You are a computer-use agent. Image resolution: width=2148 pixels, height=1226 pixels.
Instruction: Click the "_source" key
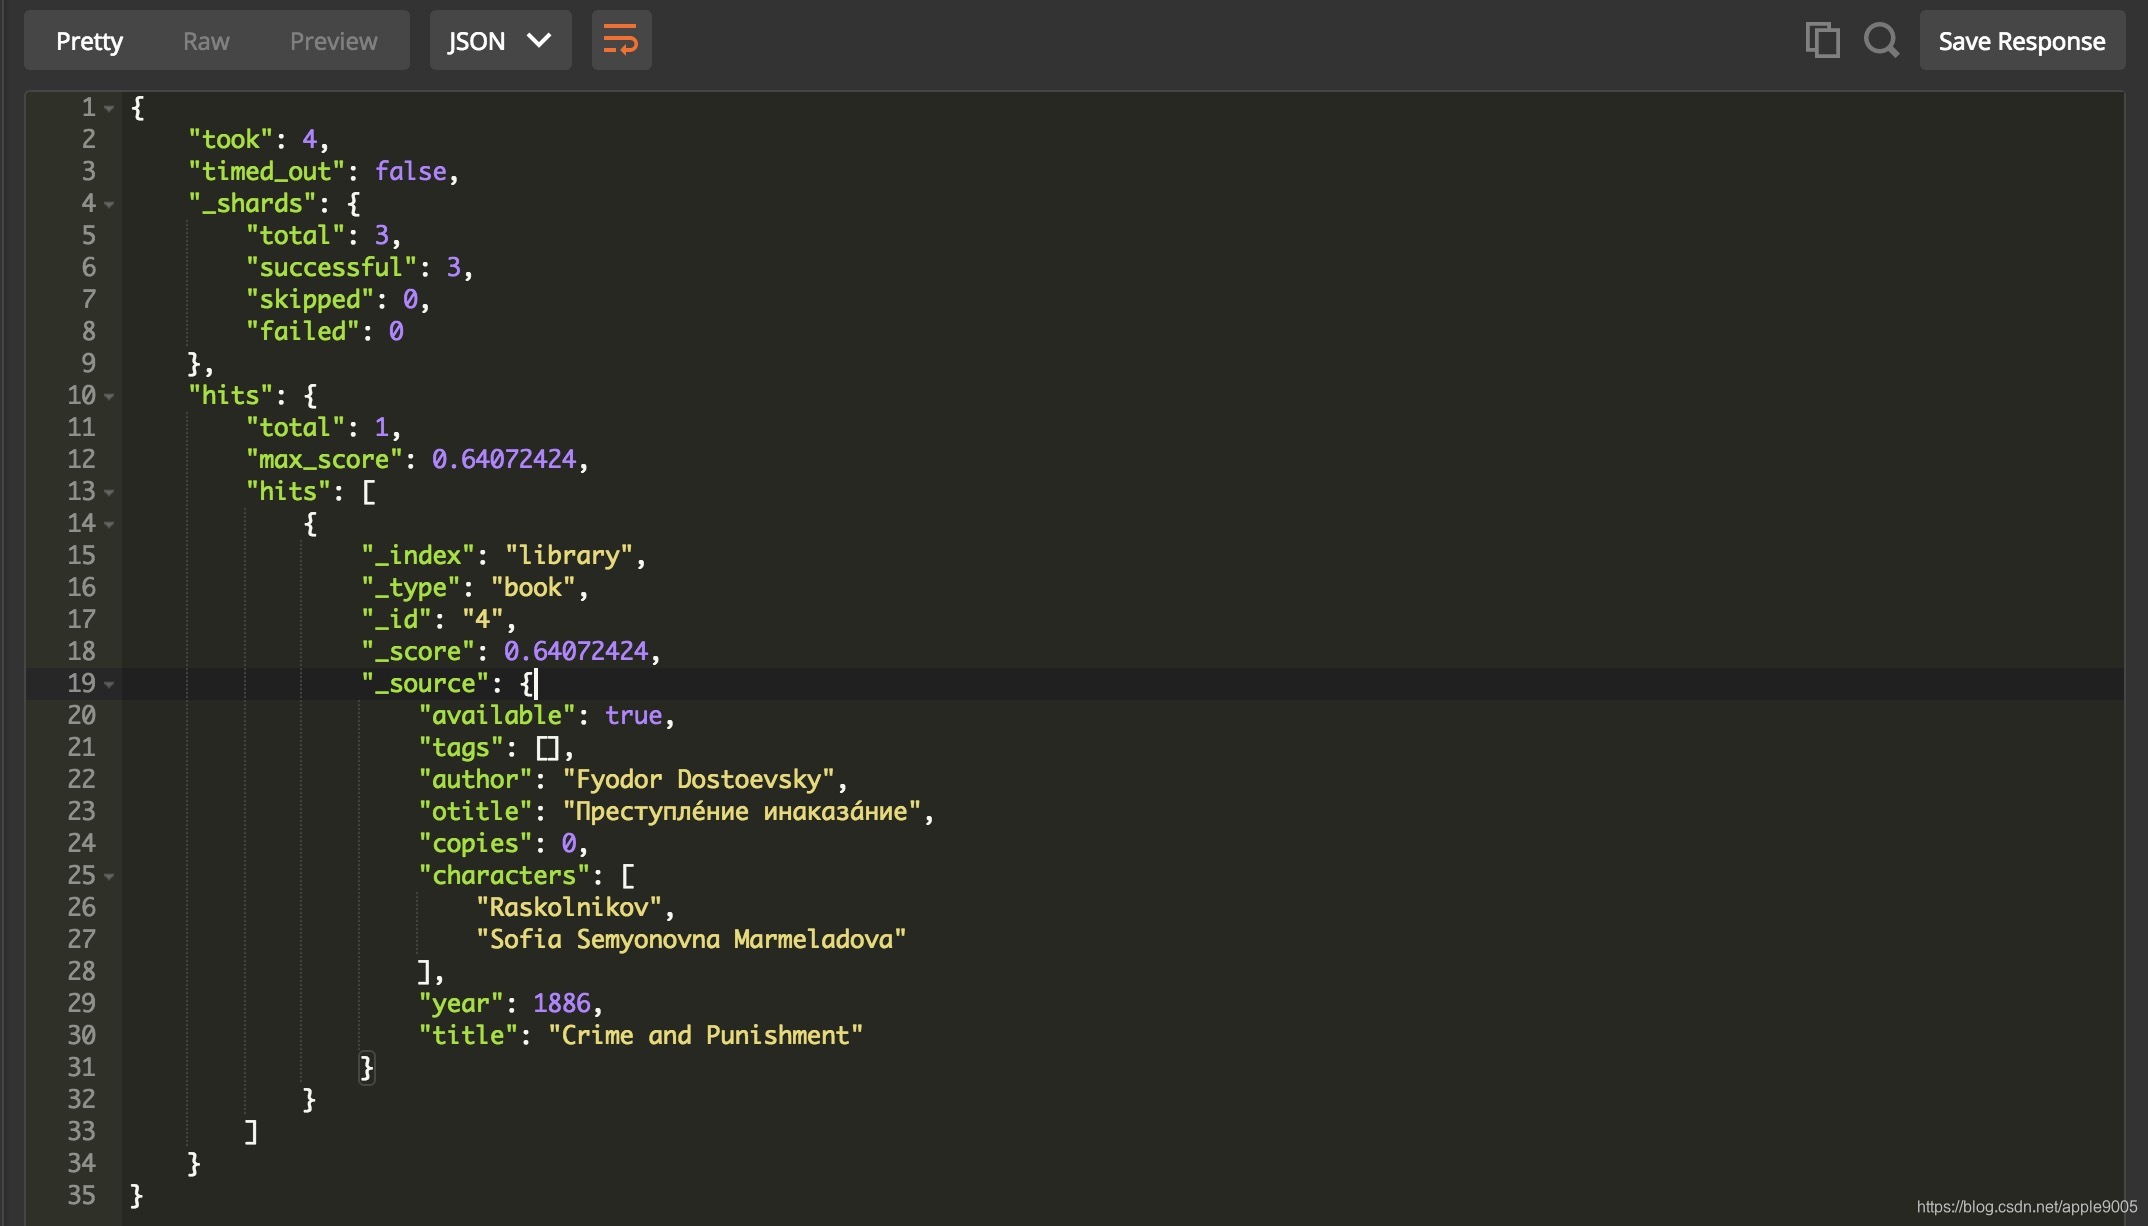(425, 683)
